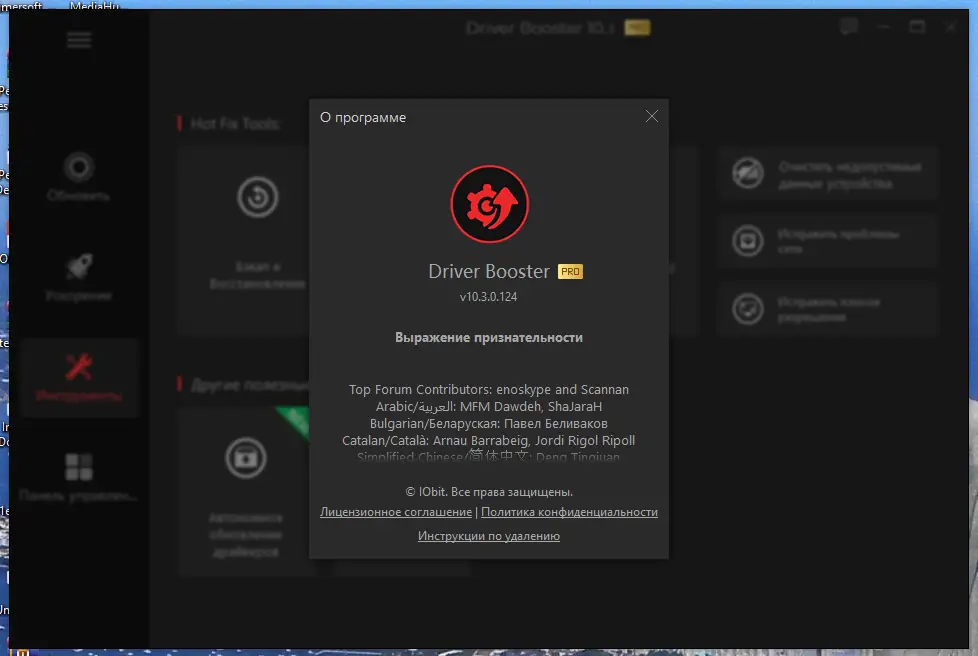
Task: Open Политика конфиденциальности
Action: coord(570,512)
